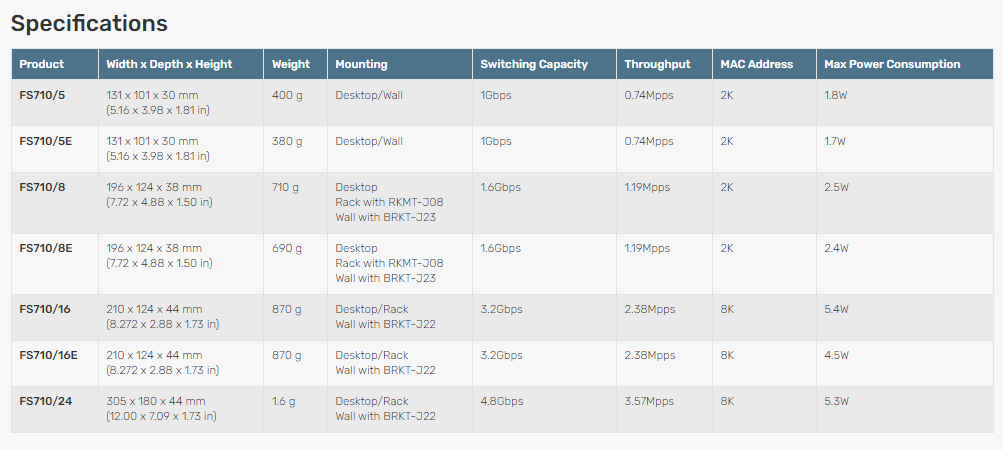Select the FS710/16 product name
The height and width of the screenshot is (450, 1003).
(x=45, y=309)
